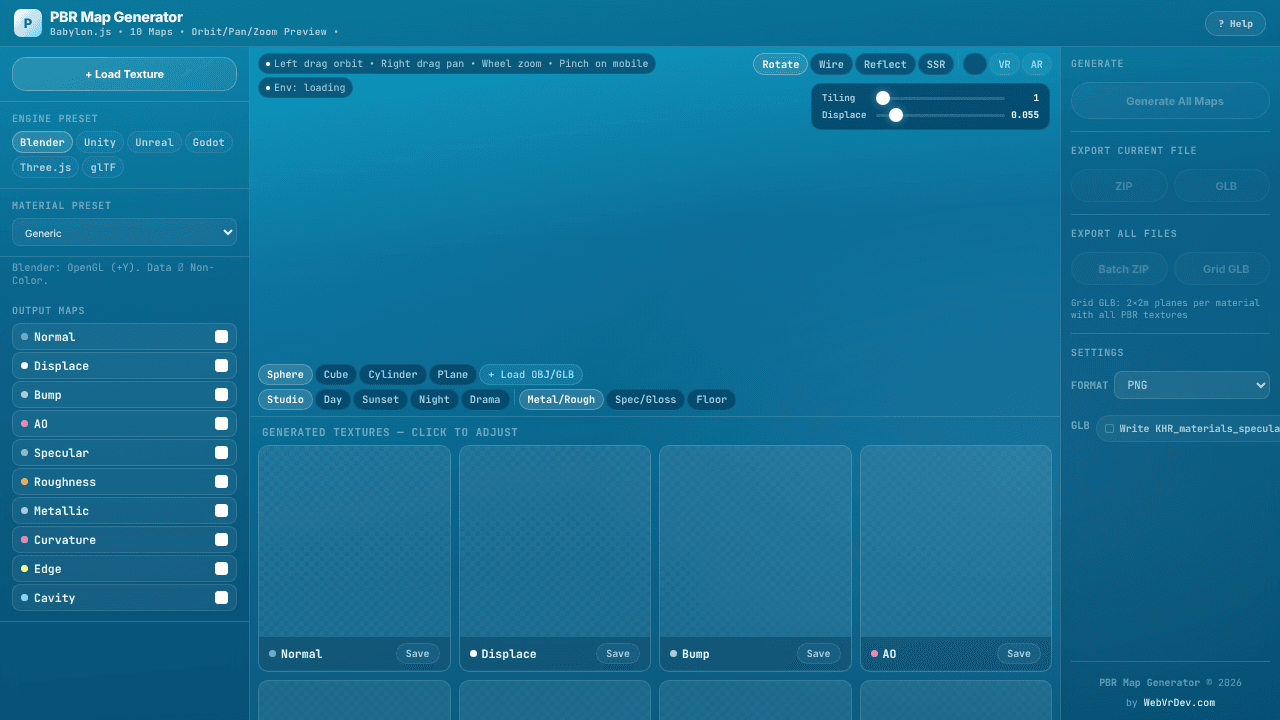Toggle Reflect in the viewport
Viewport: 1280px width, 720px height.
(885, 64)
